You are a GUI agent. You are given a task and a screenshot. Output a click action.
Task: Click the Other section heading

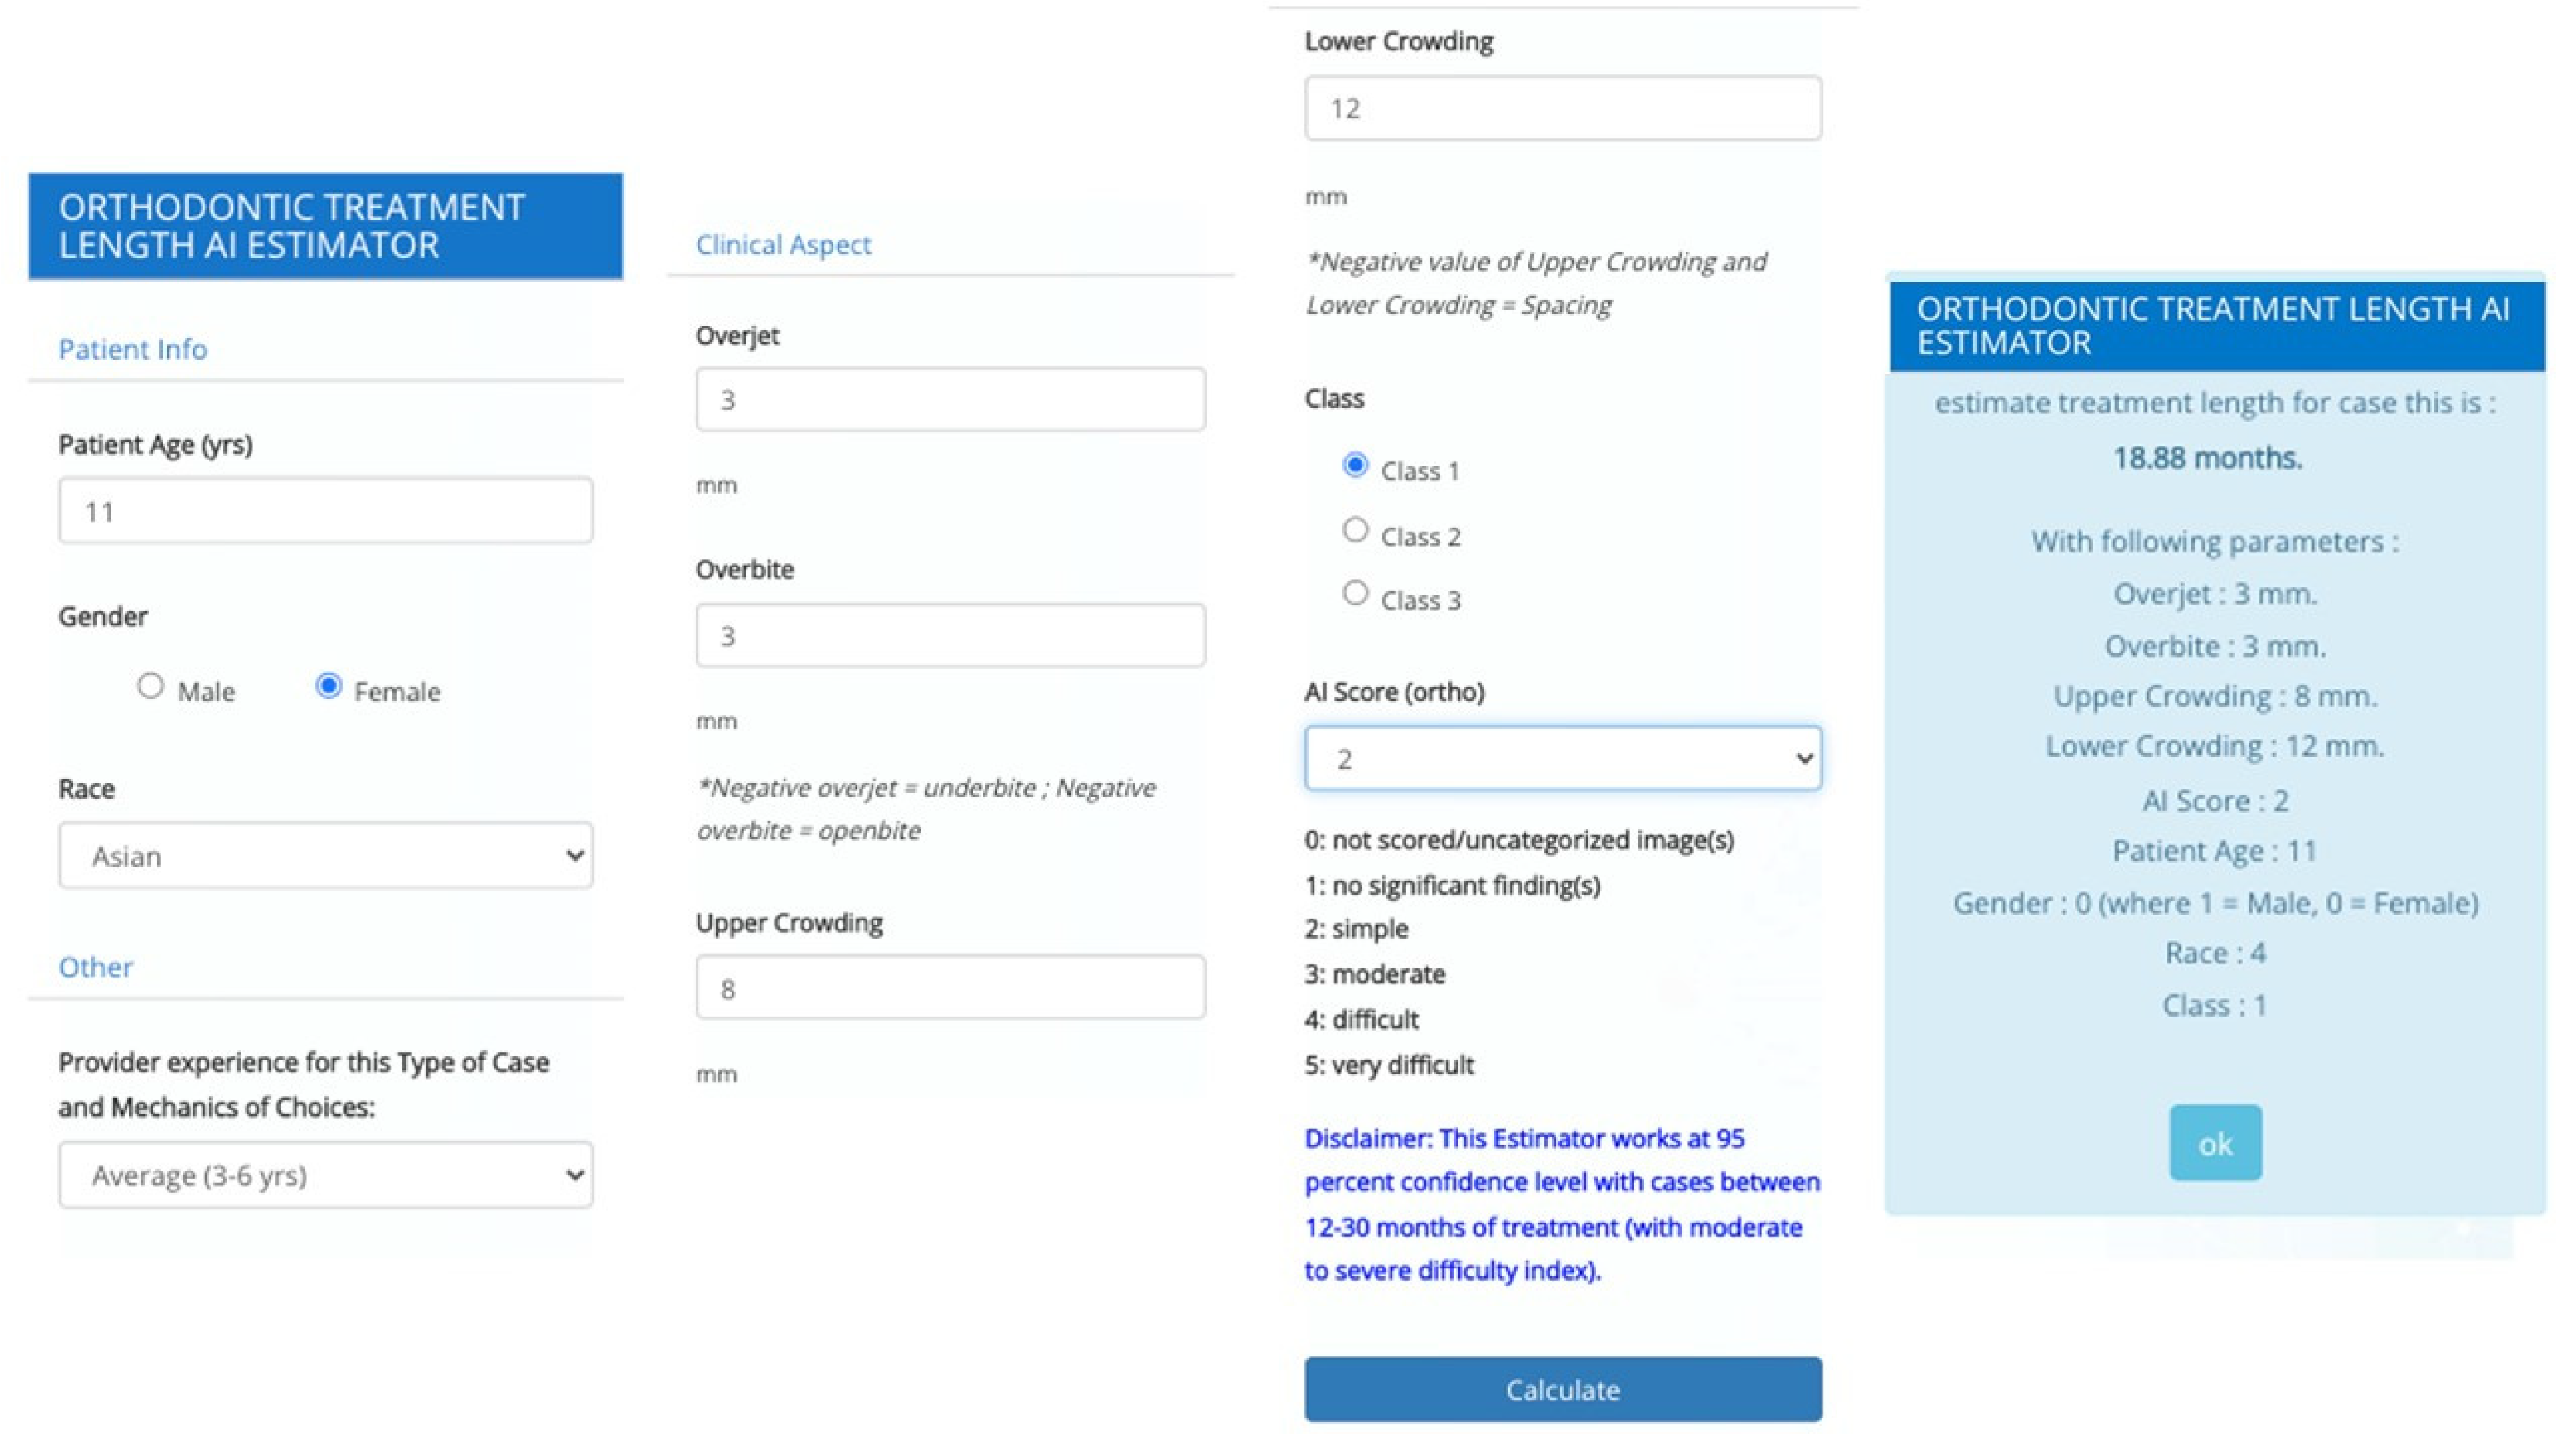[95, 967]
